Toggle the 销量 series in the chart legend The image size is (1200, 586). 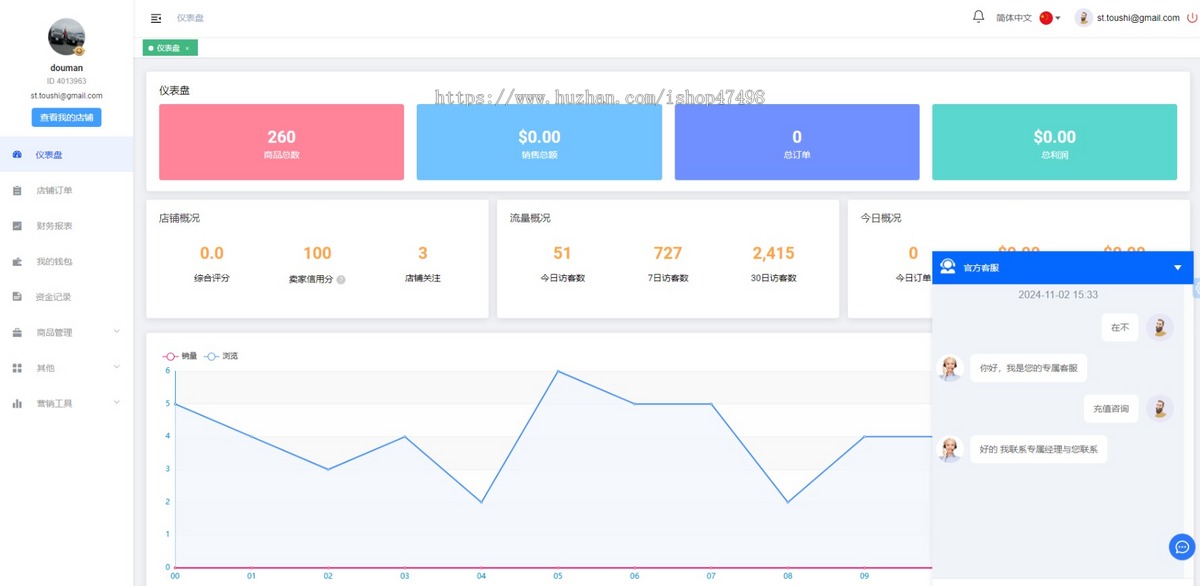(x=180, y=356)
